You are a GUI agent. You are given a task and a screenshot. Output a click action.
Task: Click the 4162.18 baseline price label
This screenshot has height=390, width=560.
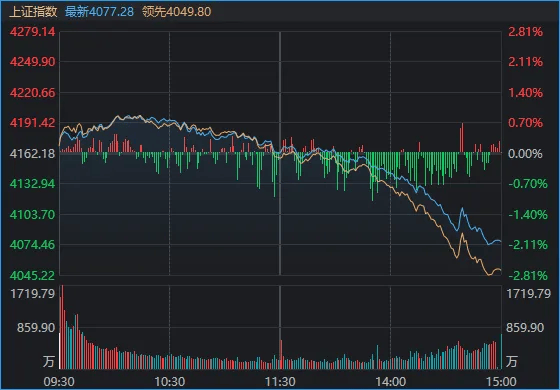click(x=33, y=154)
